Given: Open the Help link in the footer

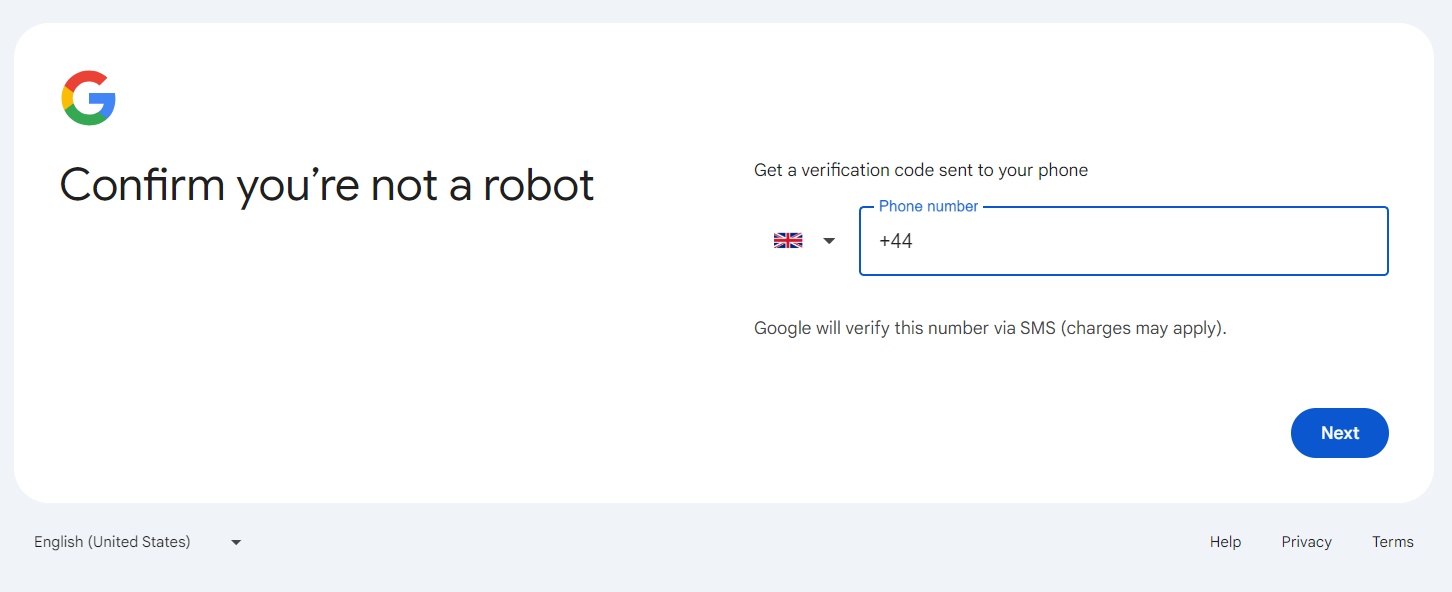Looking at the screenshot, I should (x=1225, y=542).
